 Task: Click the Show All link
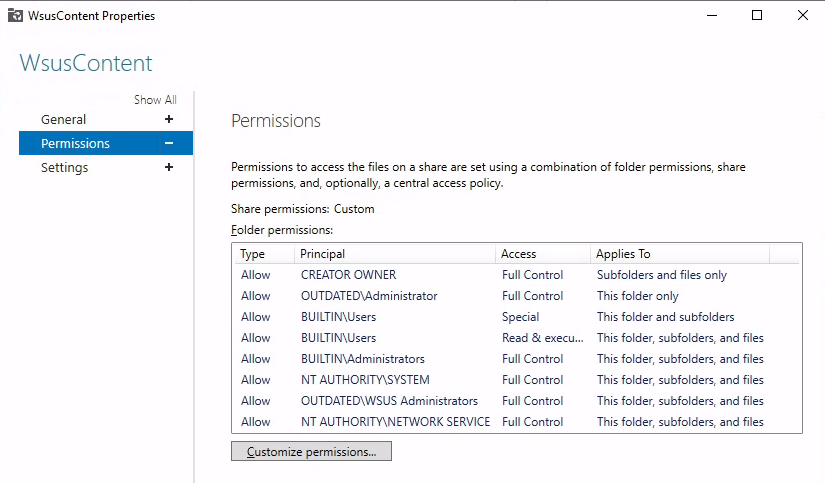155,99
